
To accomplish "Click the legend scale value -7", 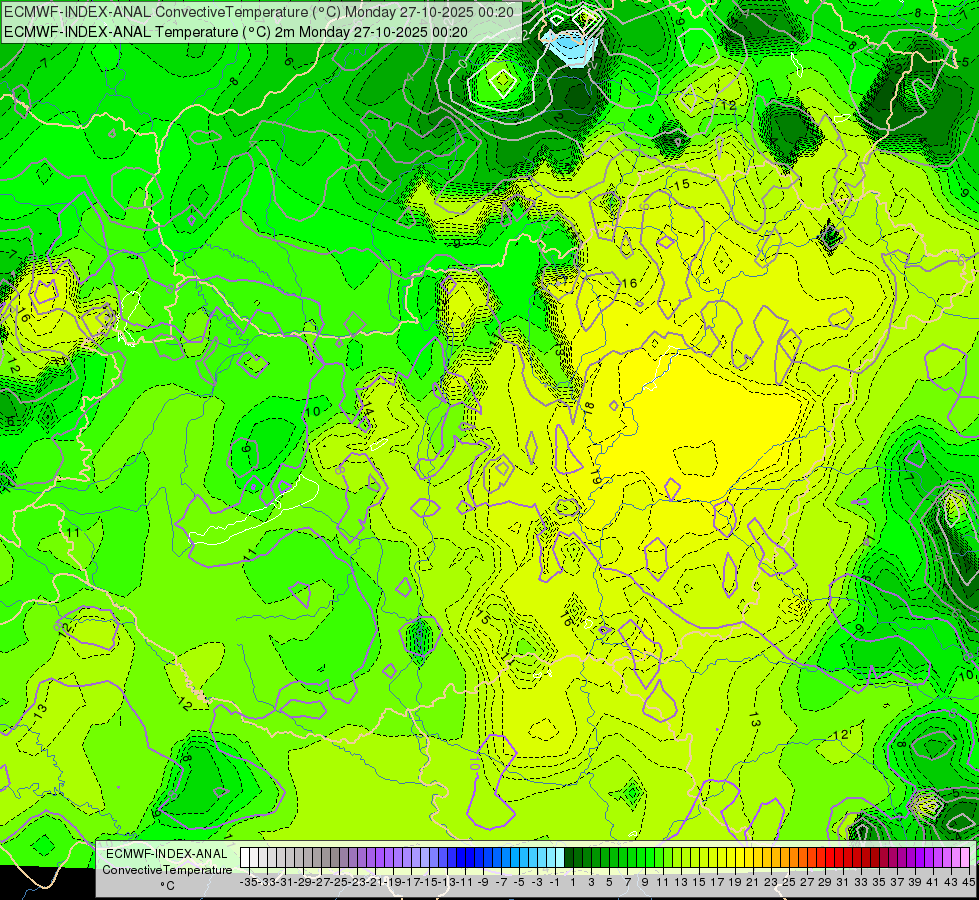I will click(501, 882).
